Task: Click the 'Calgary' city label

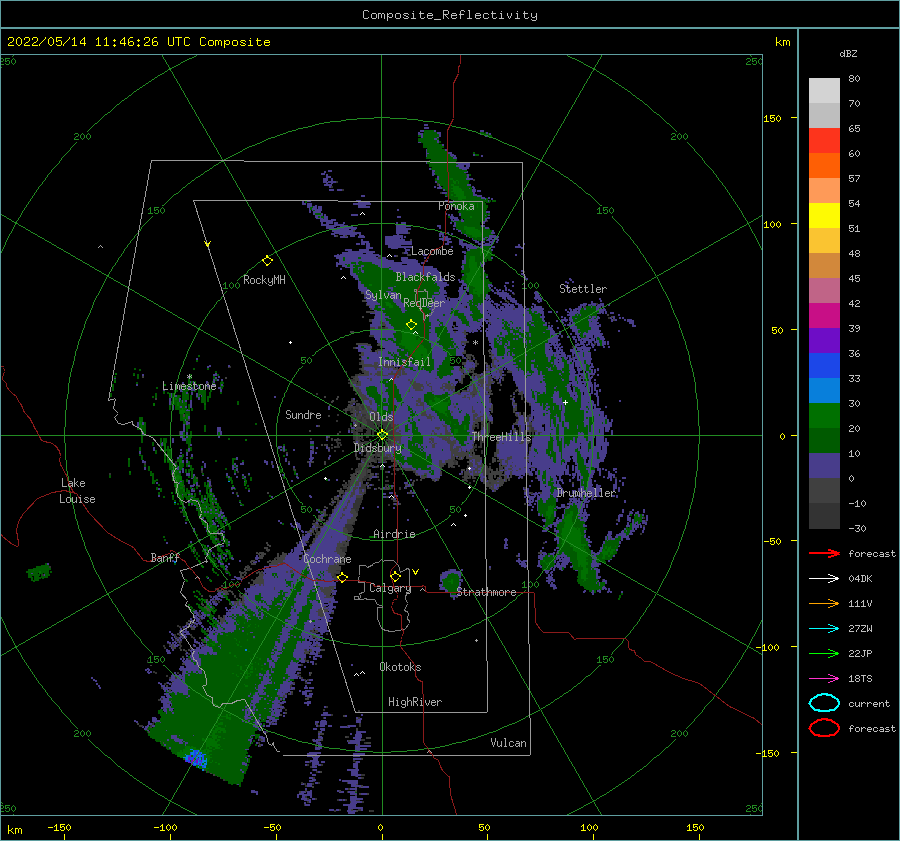Action: point(390,588)
